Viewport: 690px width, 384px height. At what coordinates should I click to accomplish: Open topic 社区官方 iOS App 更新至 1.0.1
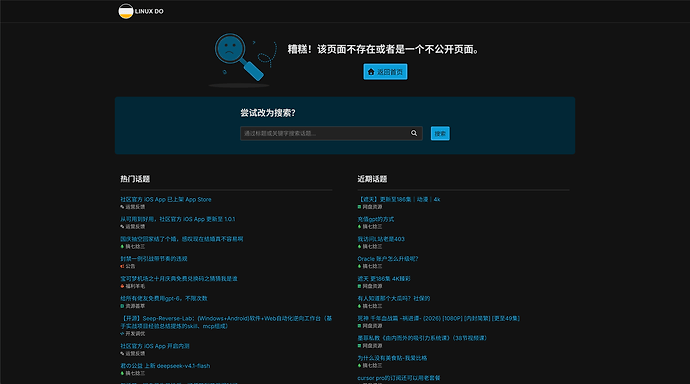[x=178, y=219]
